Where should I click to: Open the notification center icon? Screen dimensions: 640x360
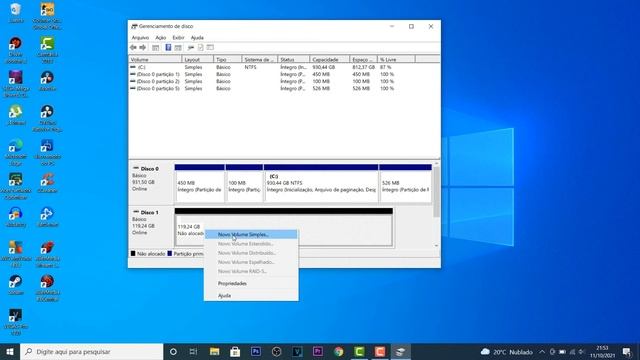point(627,351)
